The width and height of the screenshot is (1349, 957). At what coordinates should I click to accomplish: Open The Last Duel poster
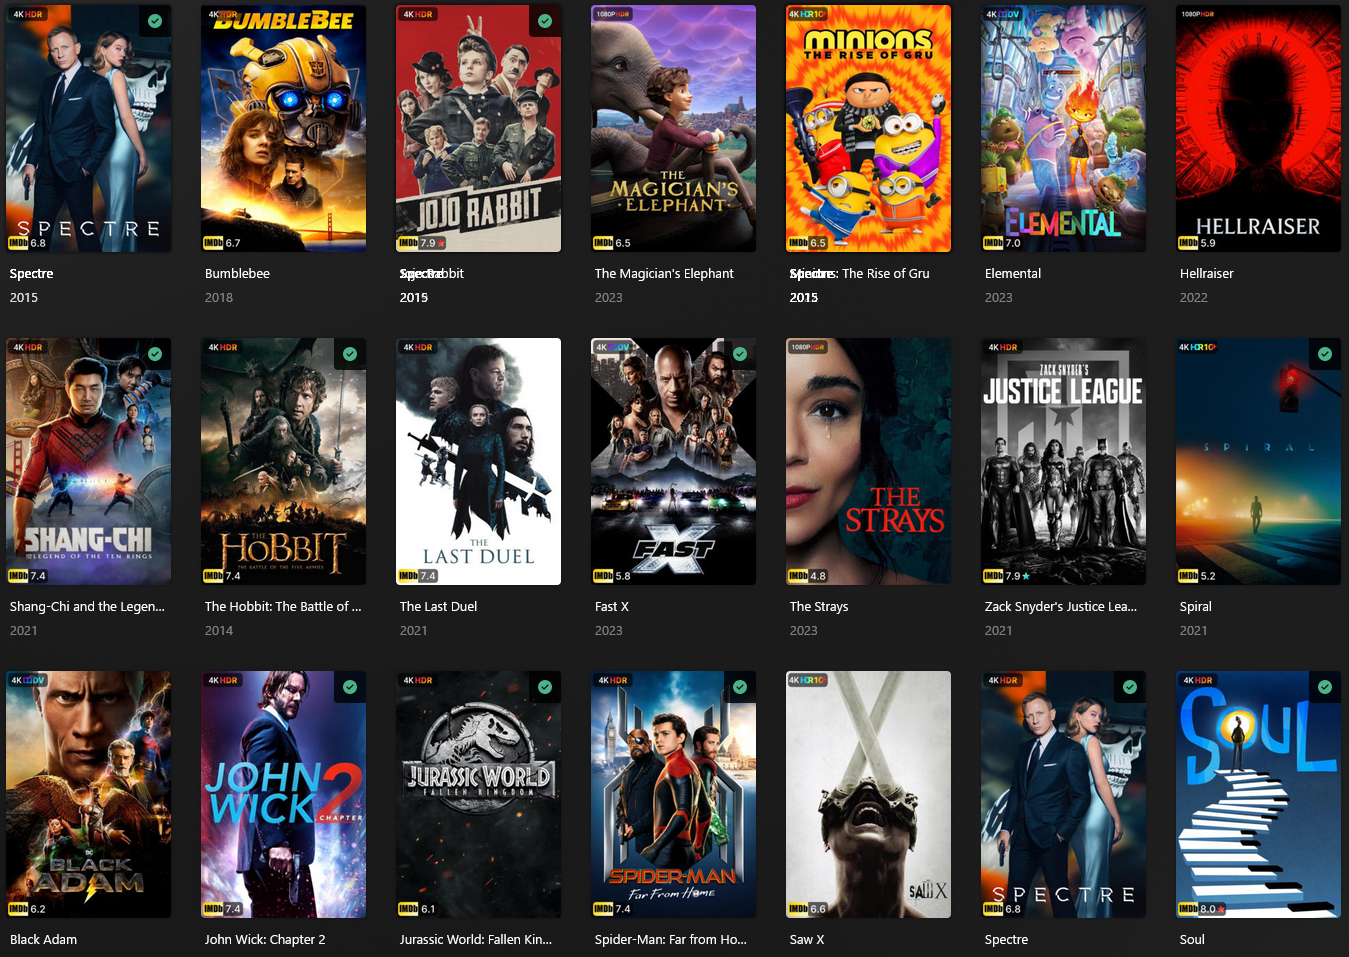pyautogui.click(x=478, y=461)
